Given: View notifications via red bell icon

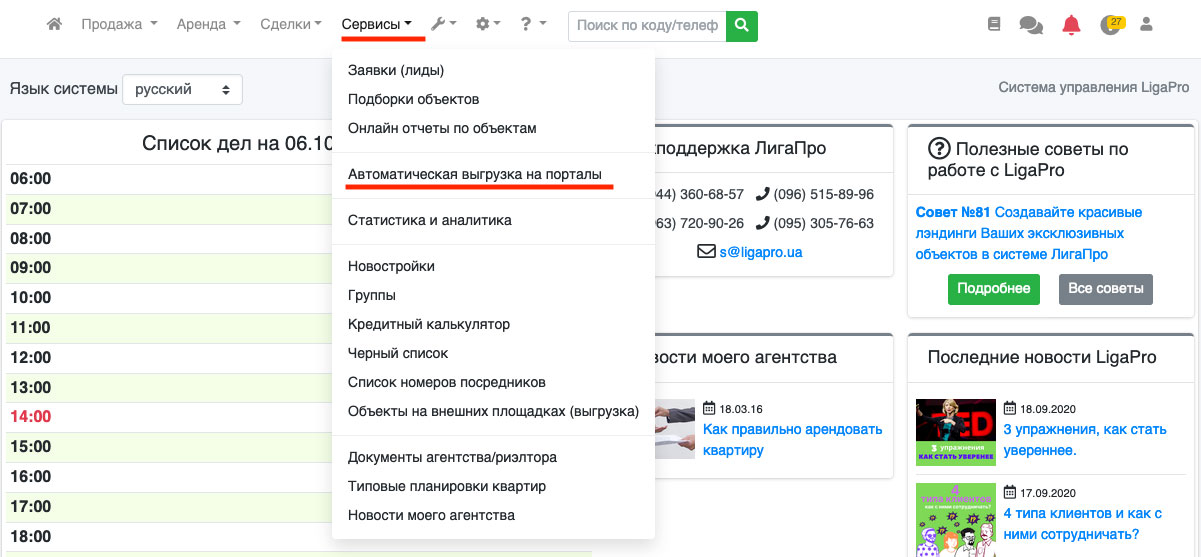Looking at the screenshot, I should [1071, 25].
